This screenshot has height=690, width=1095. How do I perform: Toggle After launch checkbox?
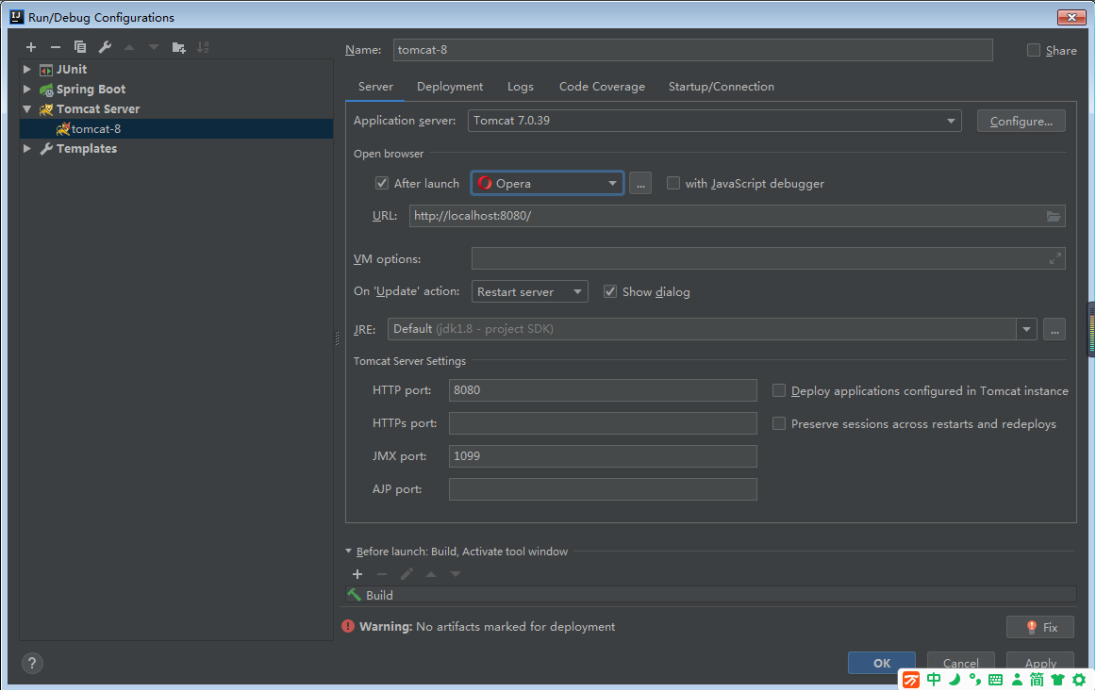click(381, 183)
